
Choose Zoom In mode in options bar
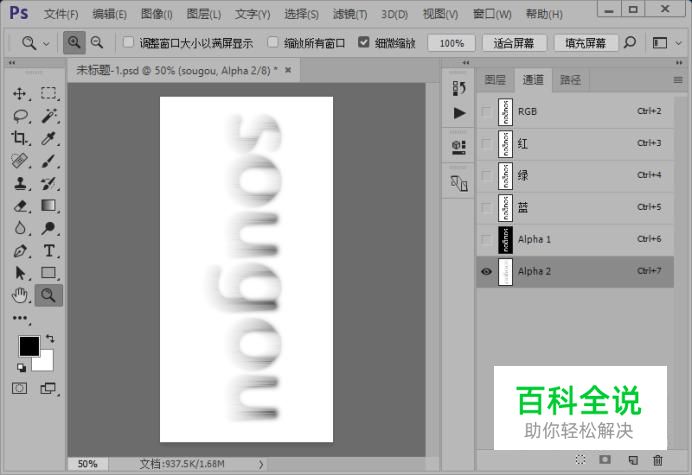coord(74,43)
